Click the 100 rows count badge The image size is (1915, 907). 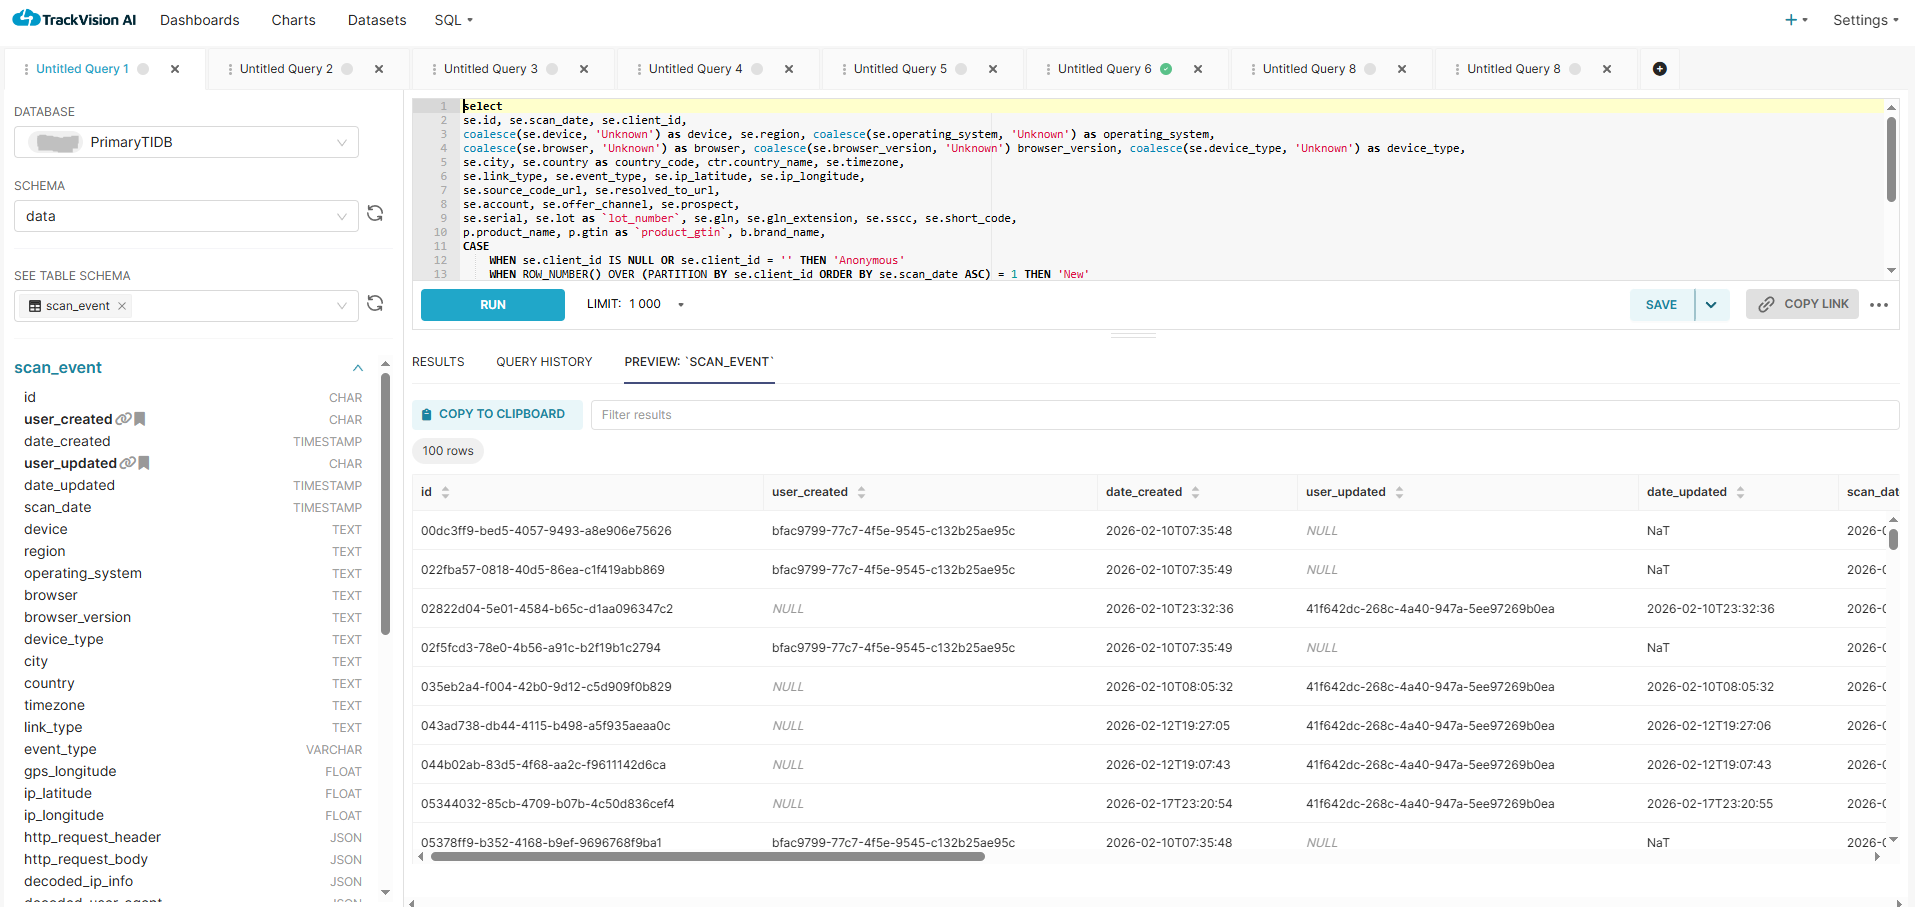tap(448, 451)
